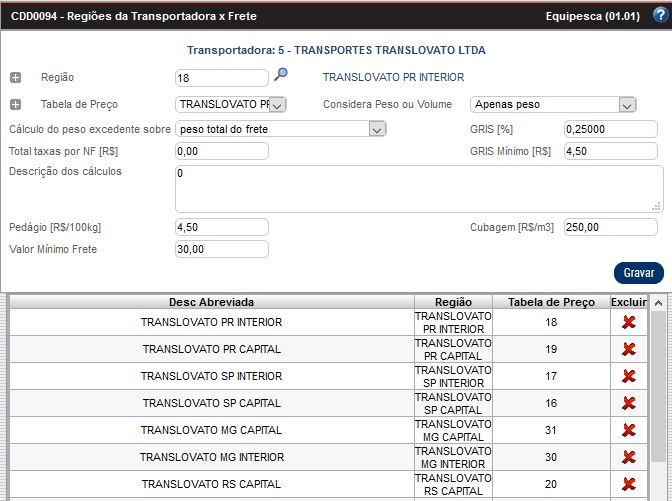672x501 pixels.
Task: Click price table value 30
Action: point(551,457)
